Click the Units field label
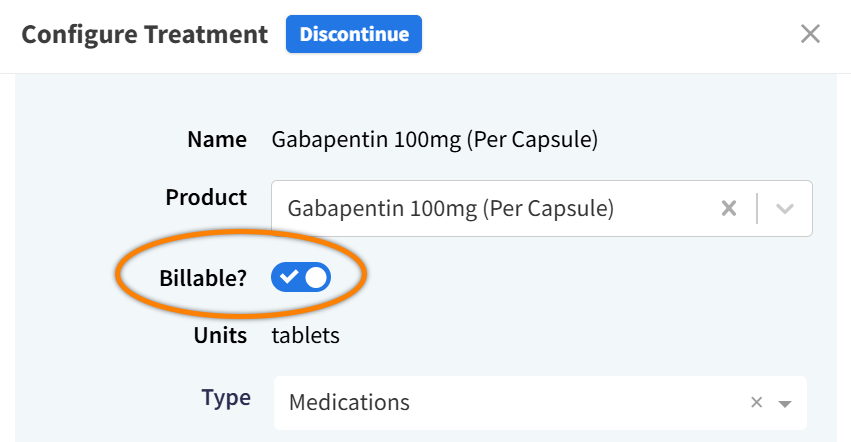This screenshot has width=851, height=442. 220,335
